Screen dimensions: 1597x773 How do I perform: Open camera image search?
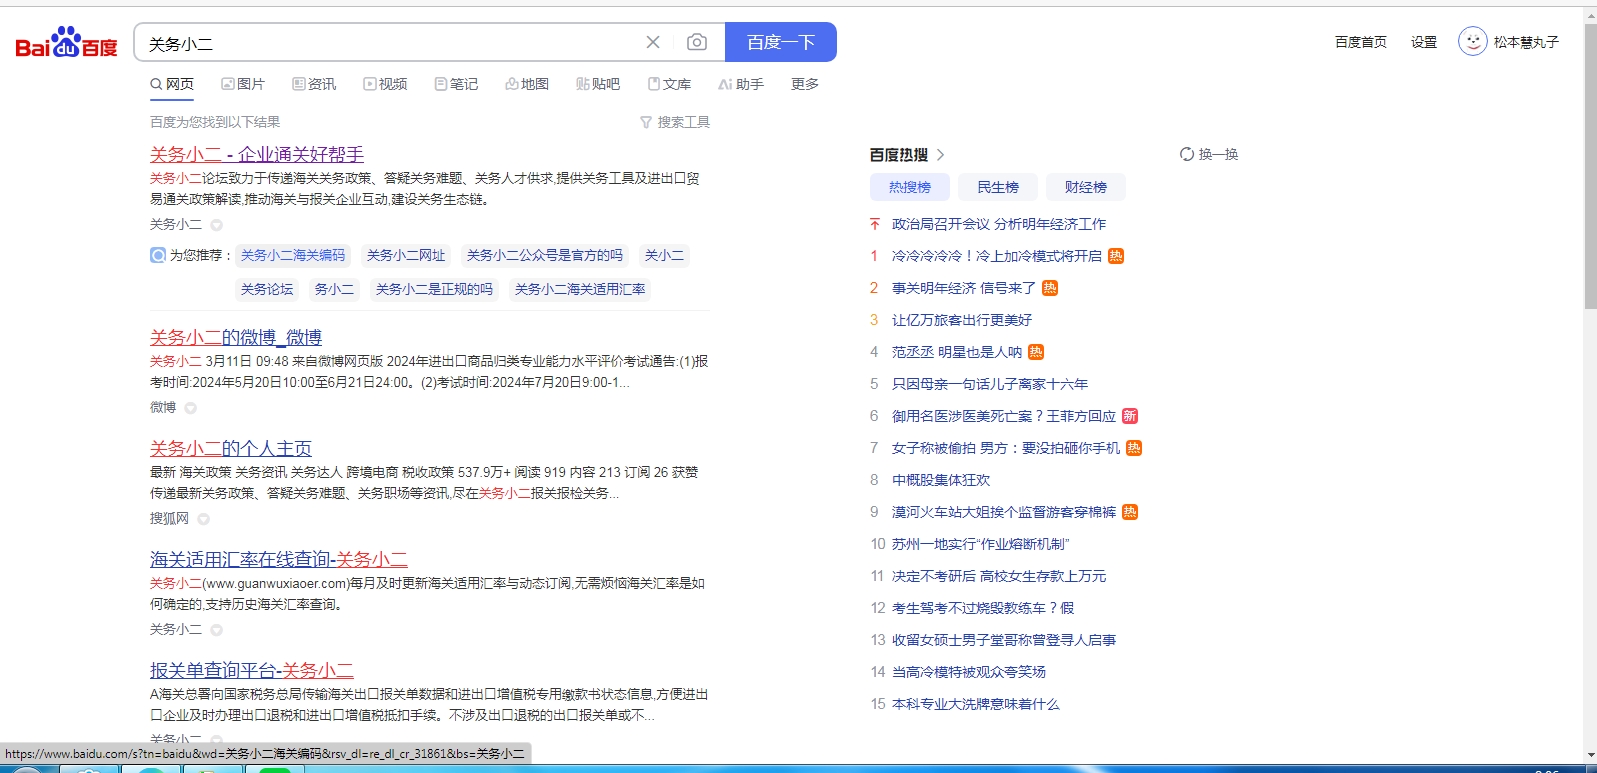point(697,42)
